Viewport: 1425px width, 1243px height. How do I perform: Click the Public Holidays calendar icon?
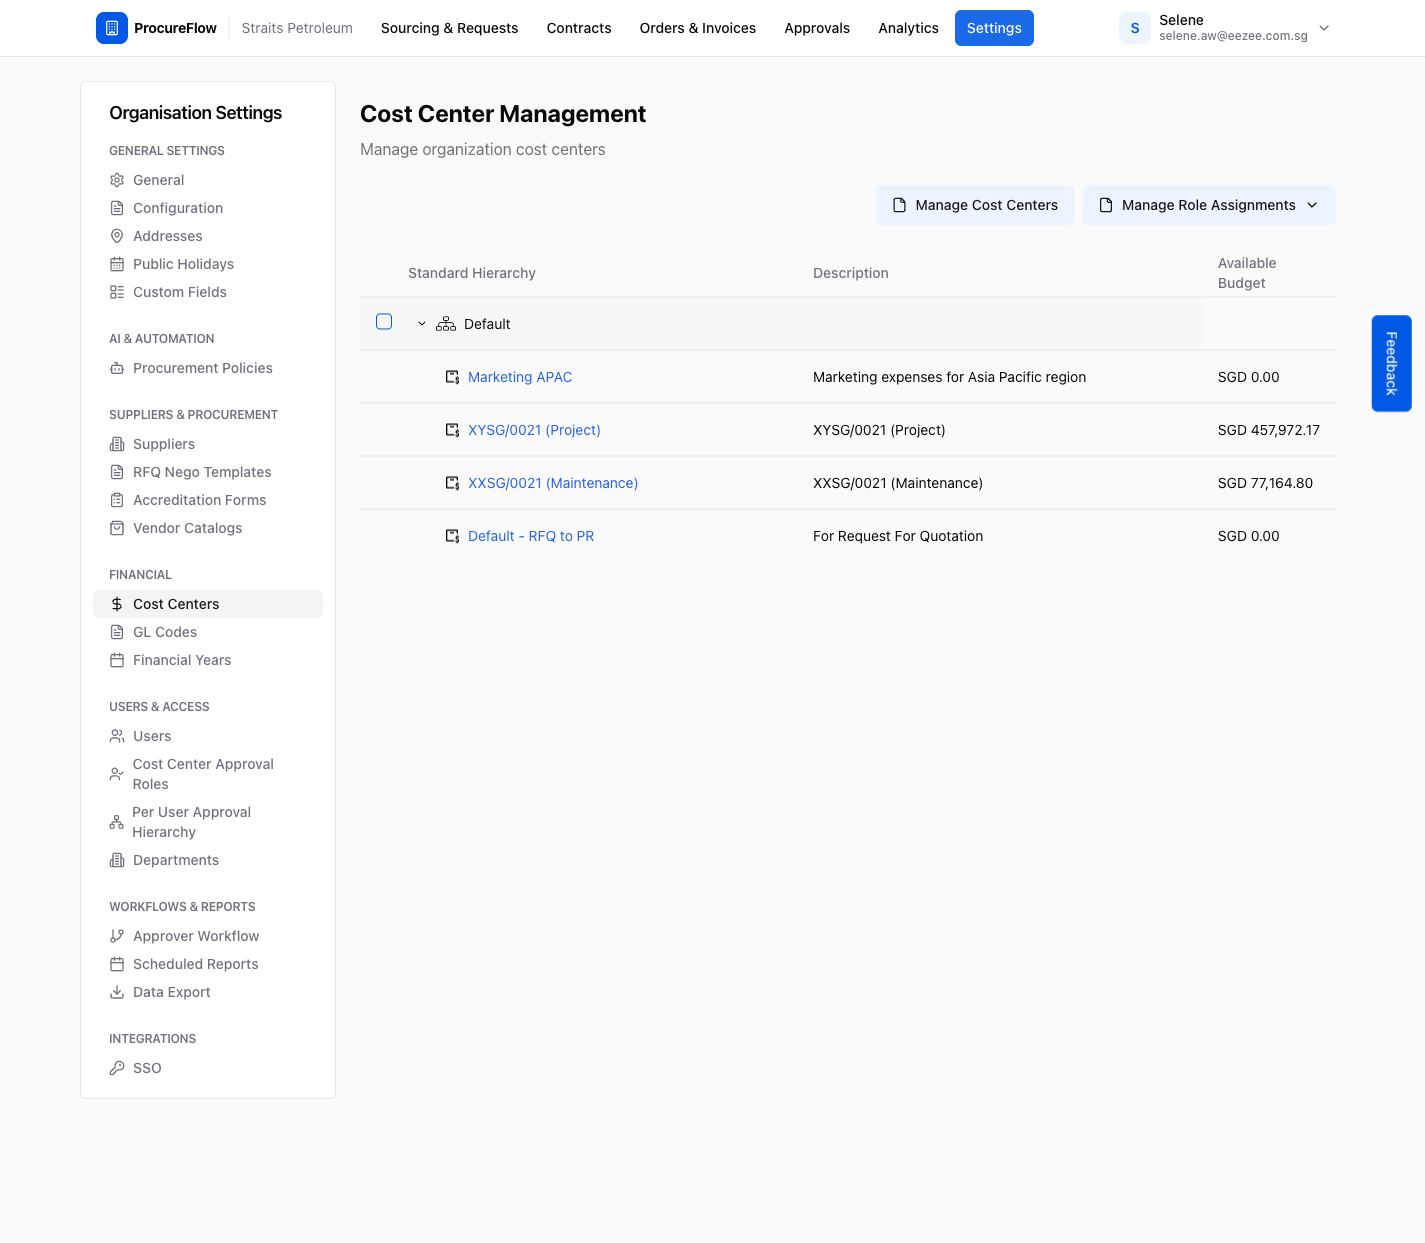tap(117, 264)
